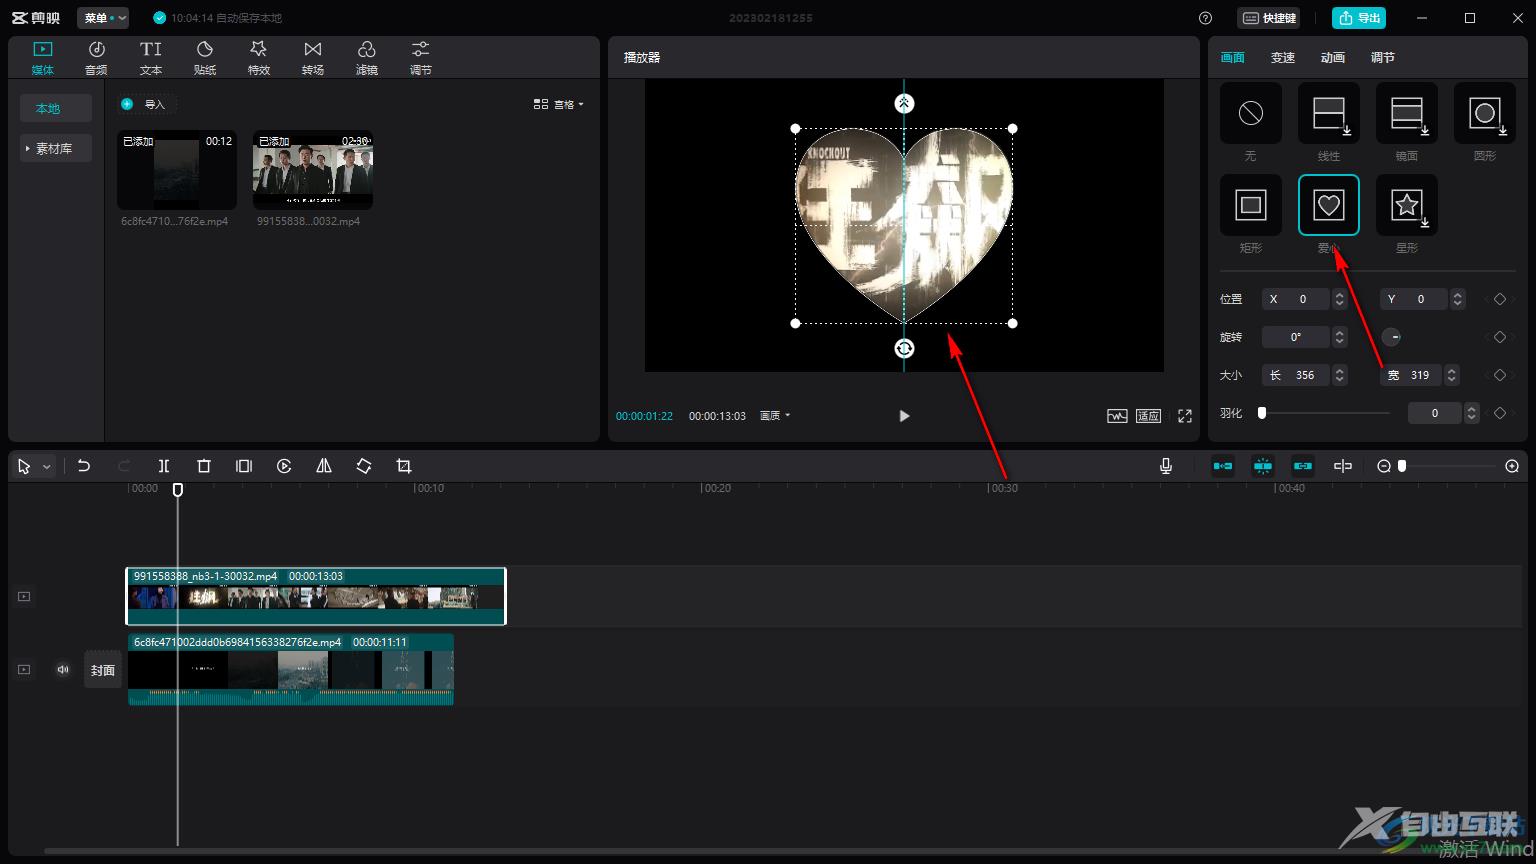Click the help question mark icon
Image resolution: width=1536 pixels, height=864 pixels.
[1205, 18]
